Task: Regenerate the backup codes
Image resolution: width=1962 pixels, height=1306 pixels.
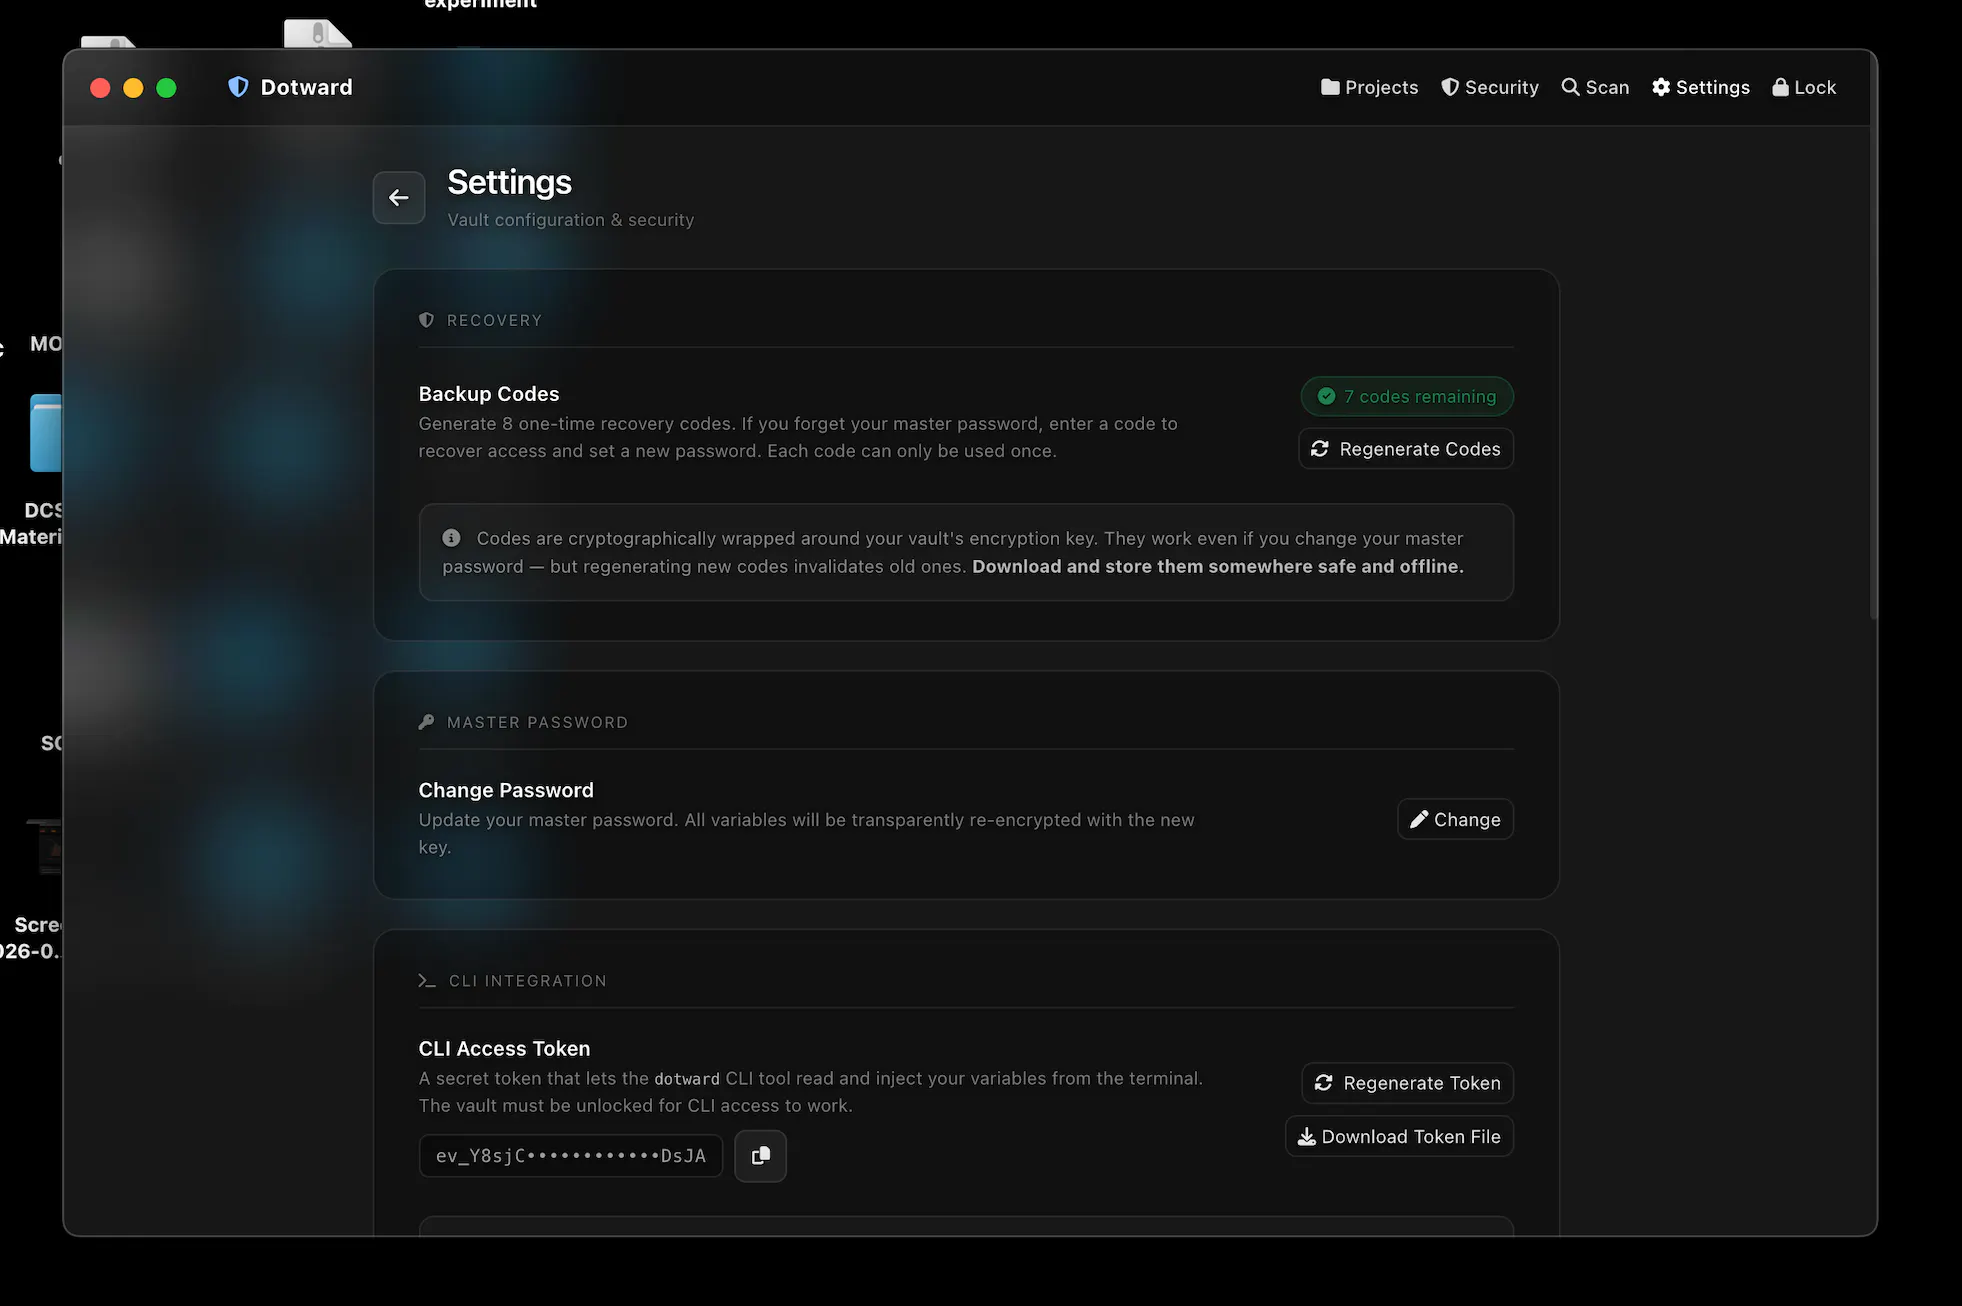Action: click(1406, 449)
